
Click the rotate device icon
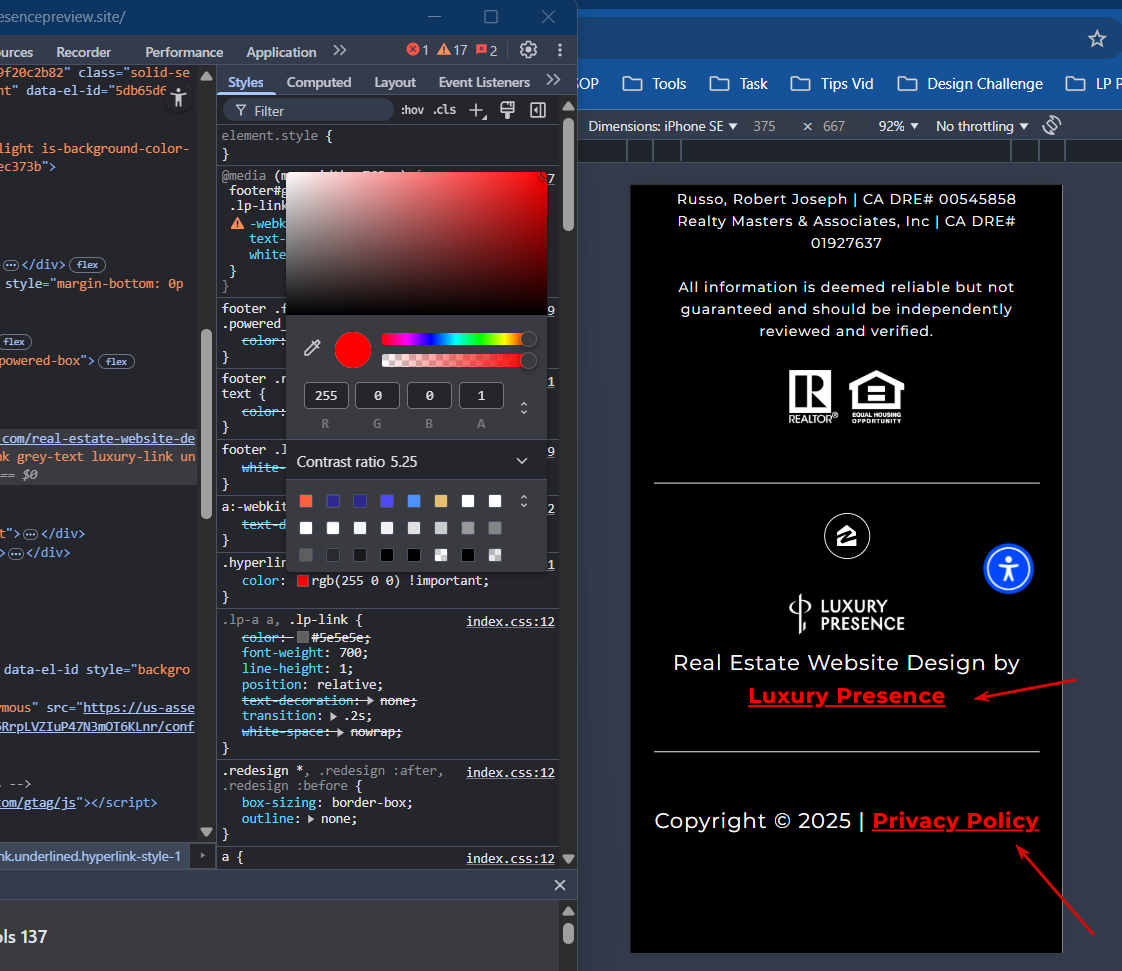coord(1051,126)
